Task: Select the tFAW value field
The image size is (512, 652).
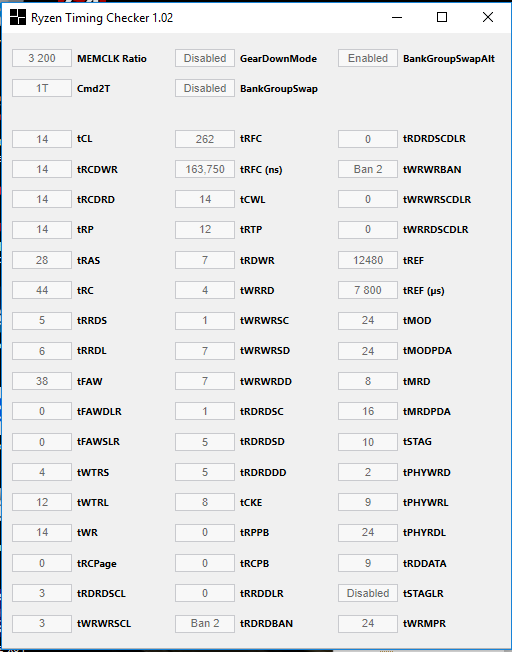Action: [x=42, y=381]
